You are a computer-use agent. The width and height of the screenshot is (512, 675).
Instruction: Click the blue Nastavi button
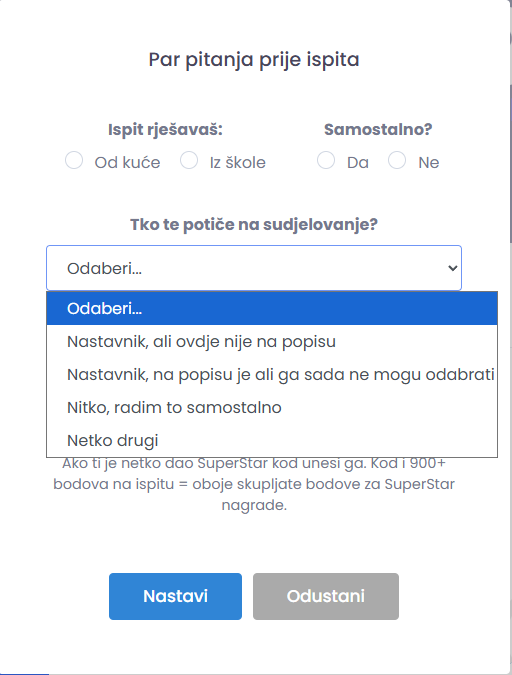coord(175,596)
